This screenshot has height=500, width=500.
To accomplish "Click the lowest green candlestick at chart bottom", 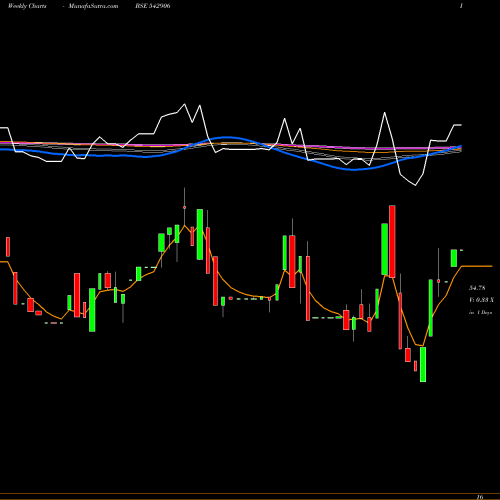I will tap(423, 364).
